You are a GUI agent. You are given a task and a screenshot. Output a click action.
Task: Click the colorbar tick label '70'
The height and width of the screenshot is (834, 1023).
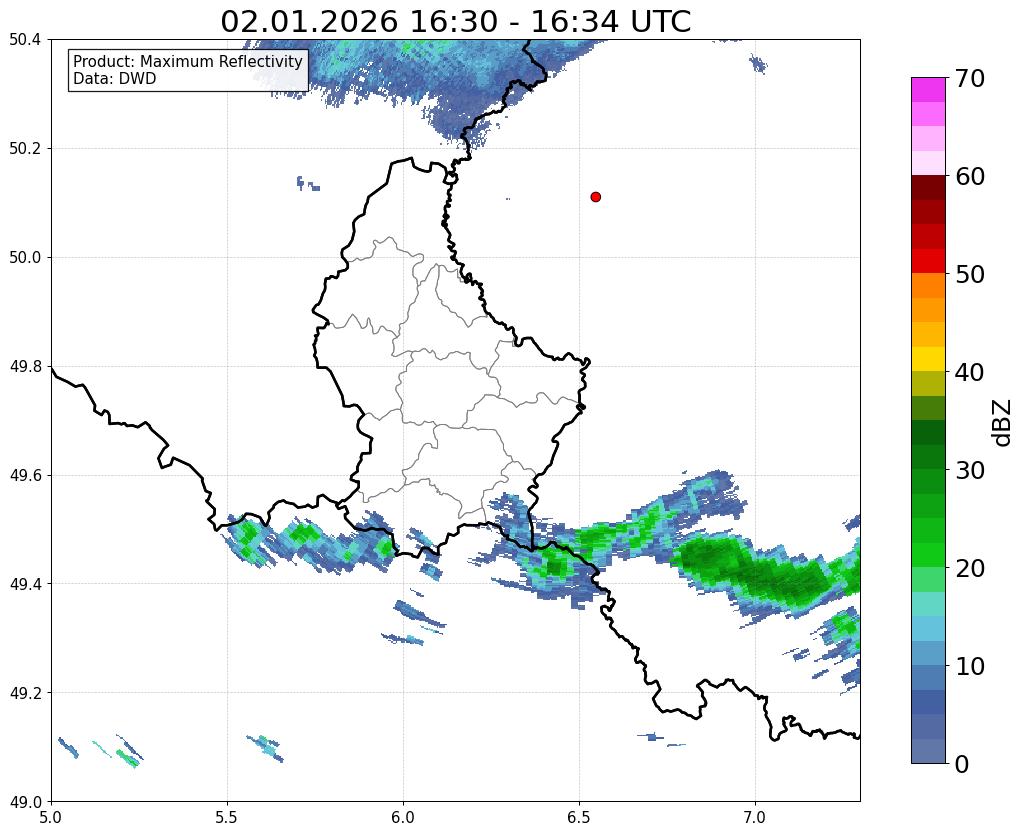pos(969,78)
